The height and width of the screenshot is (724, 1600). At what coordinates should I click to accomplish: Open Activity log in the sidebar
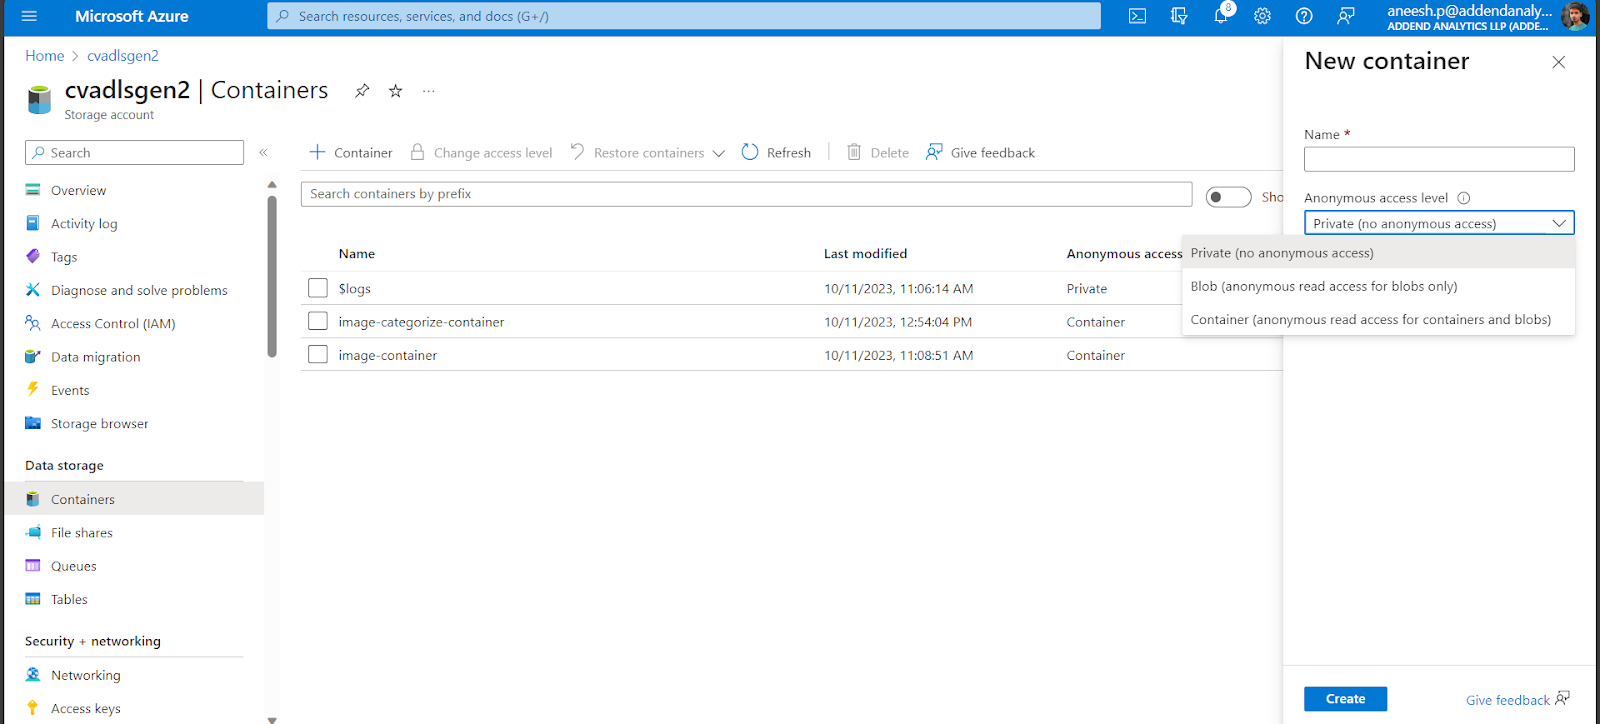click(x=84, y=224)
